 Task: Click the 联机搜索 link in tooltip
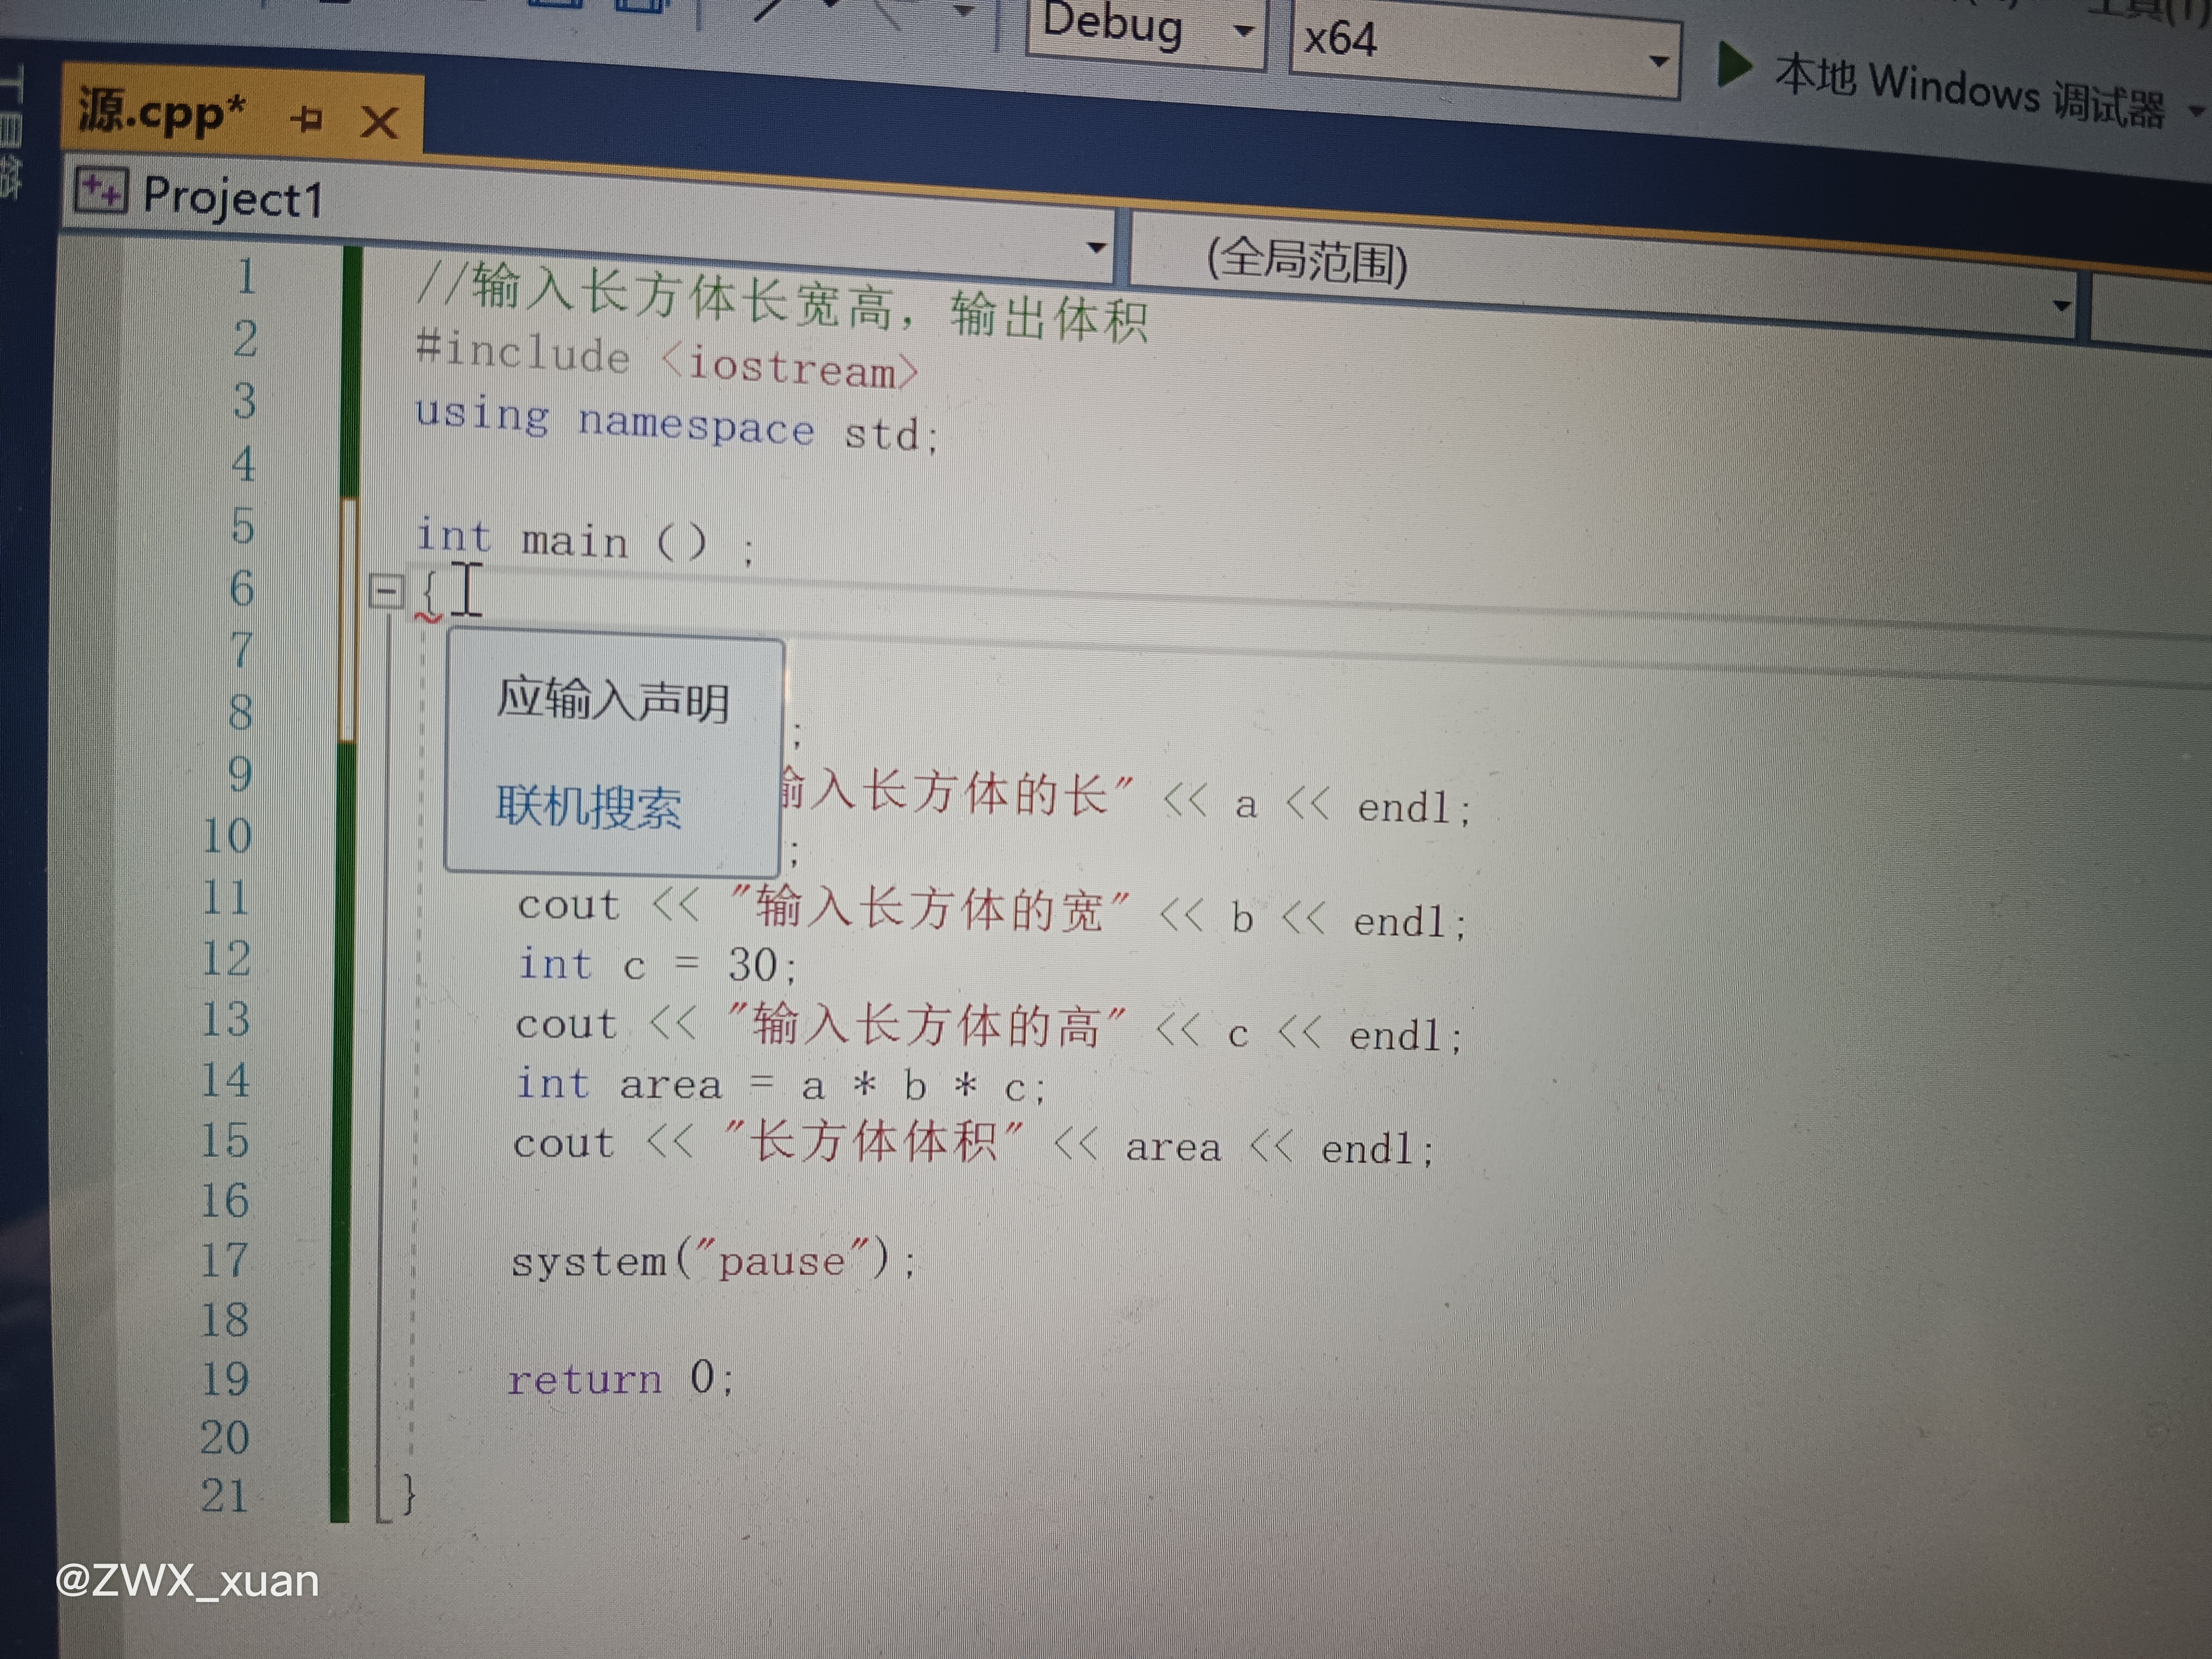(588, 806)
